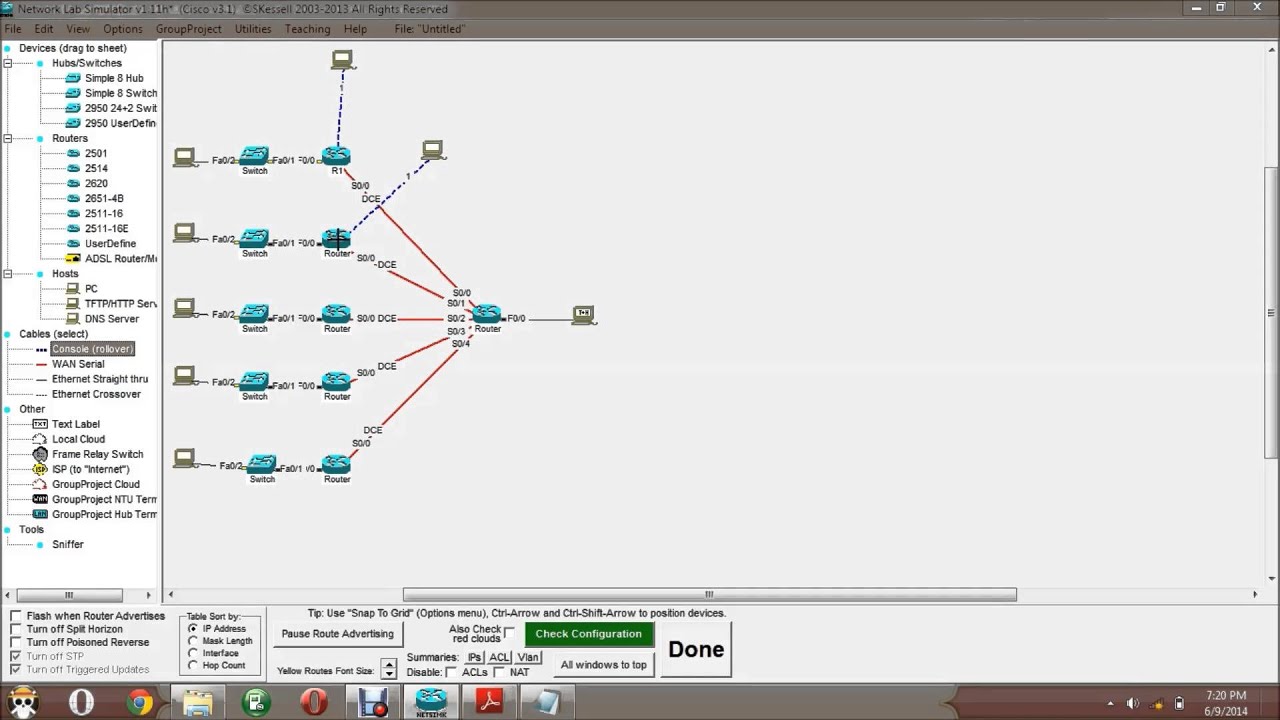Click All windows to top
Viewport: 1280px width, 720px height.
(604, 665)
